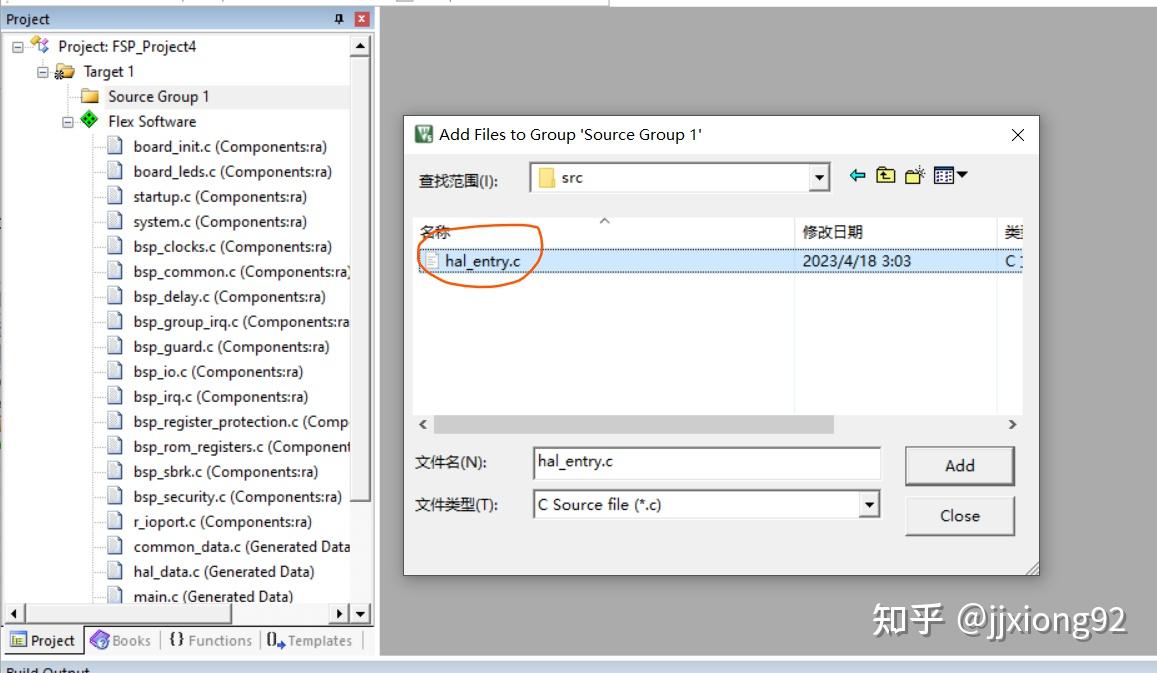Switch to the Templates tab
The width and height of the screenshot is (1157, 673).
310,640
